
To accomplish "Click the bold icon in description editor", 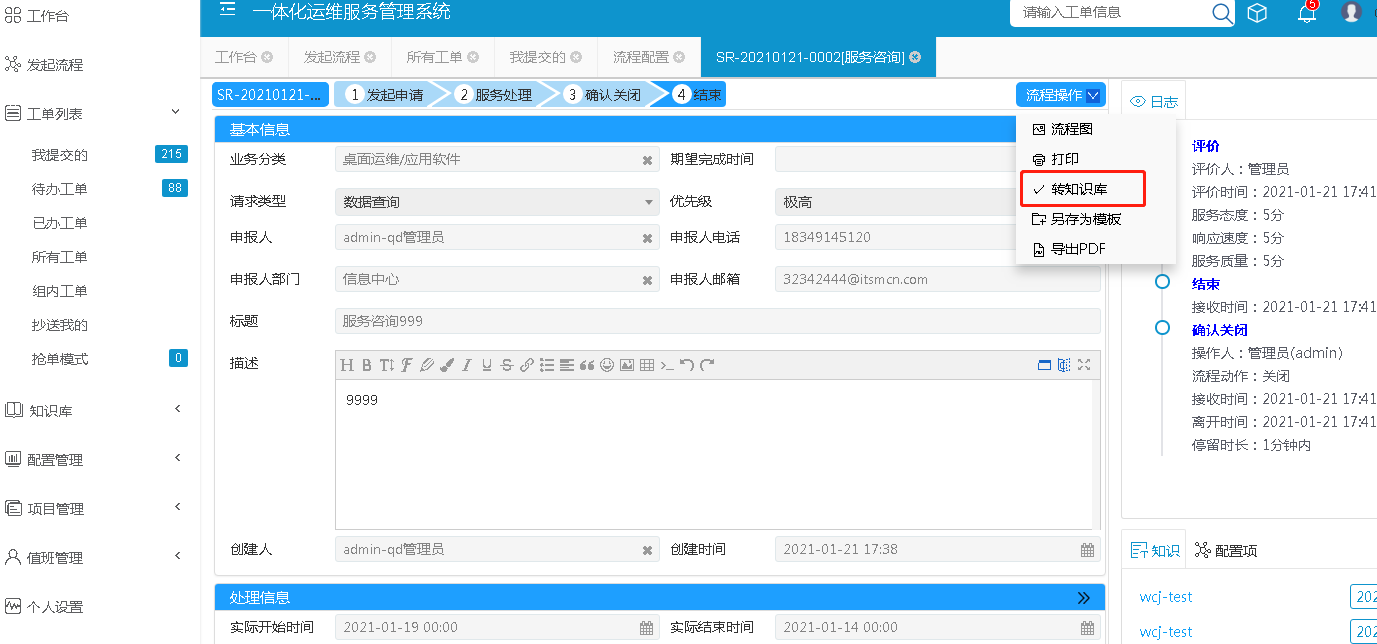I will 367,365.
